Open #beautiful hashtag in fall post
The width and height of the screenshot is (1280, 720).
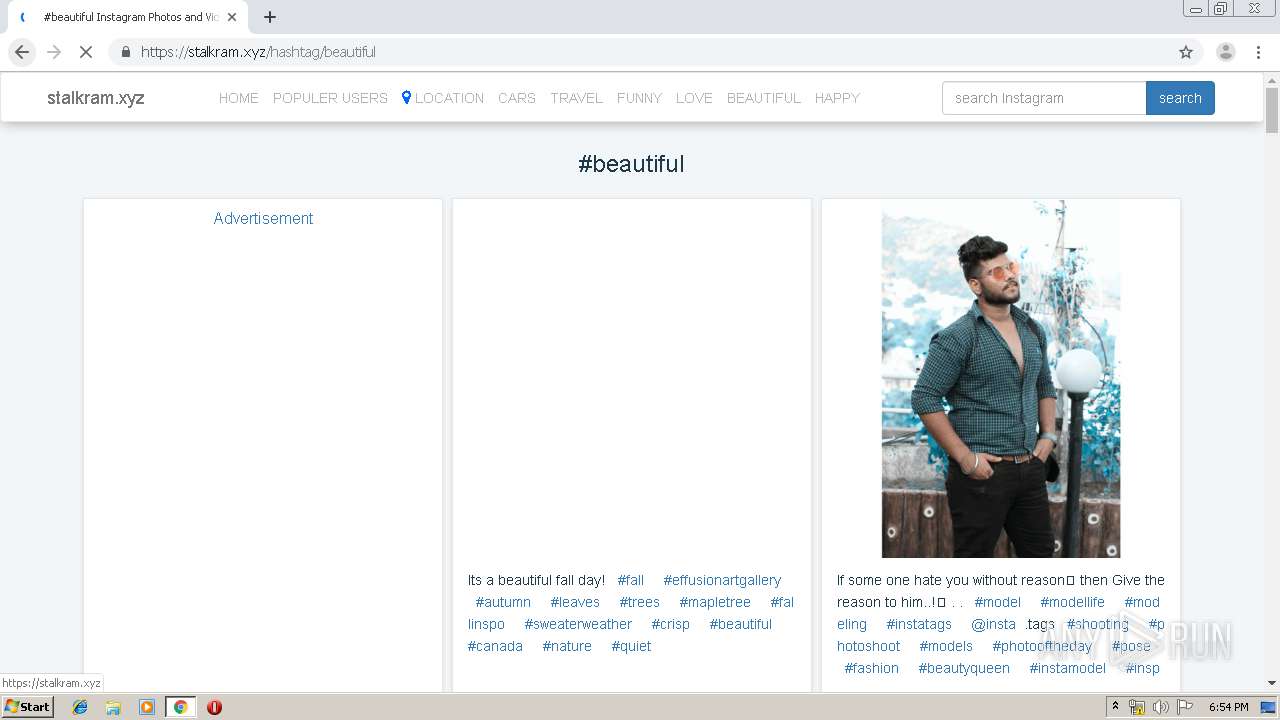pos(741,624)
